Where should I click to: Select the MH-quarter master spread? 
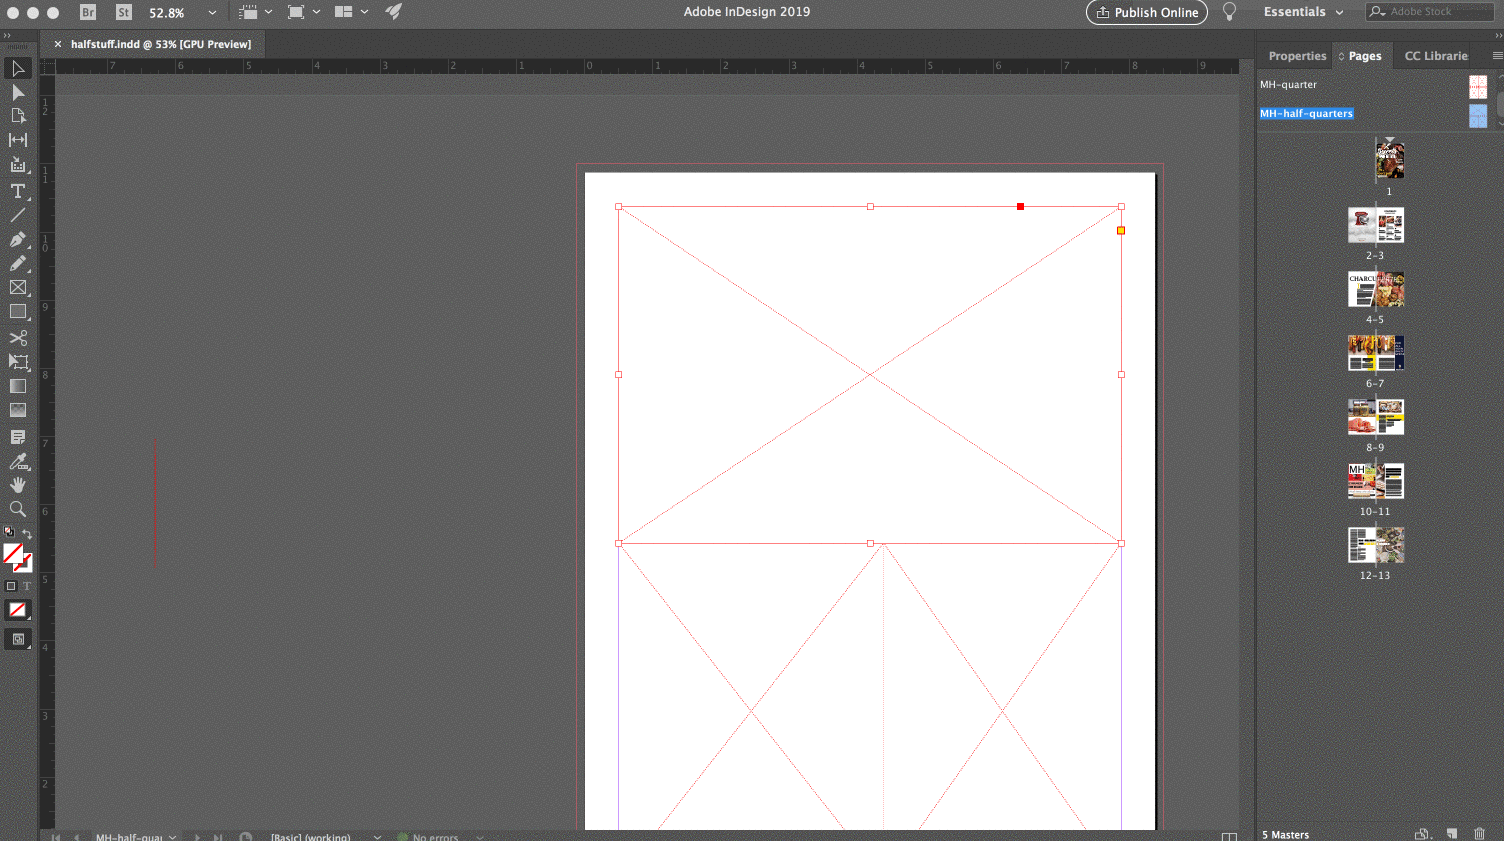[1288, 85]
